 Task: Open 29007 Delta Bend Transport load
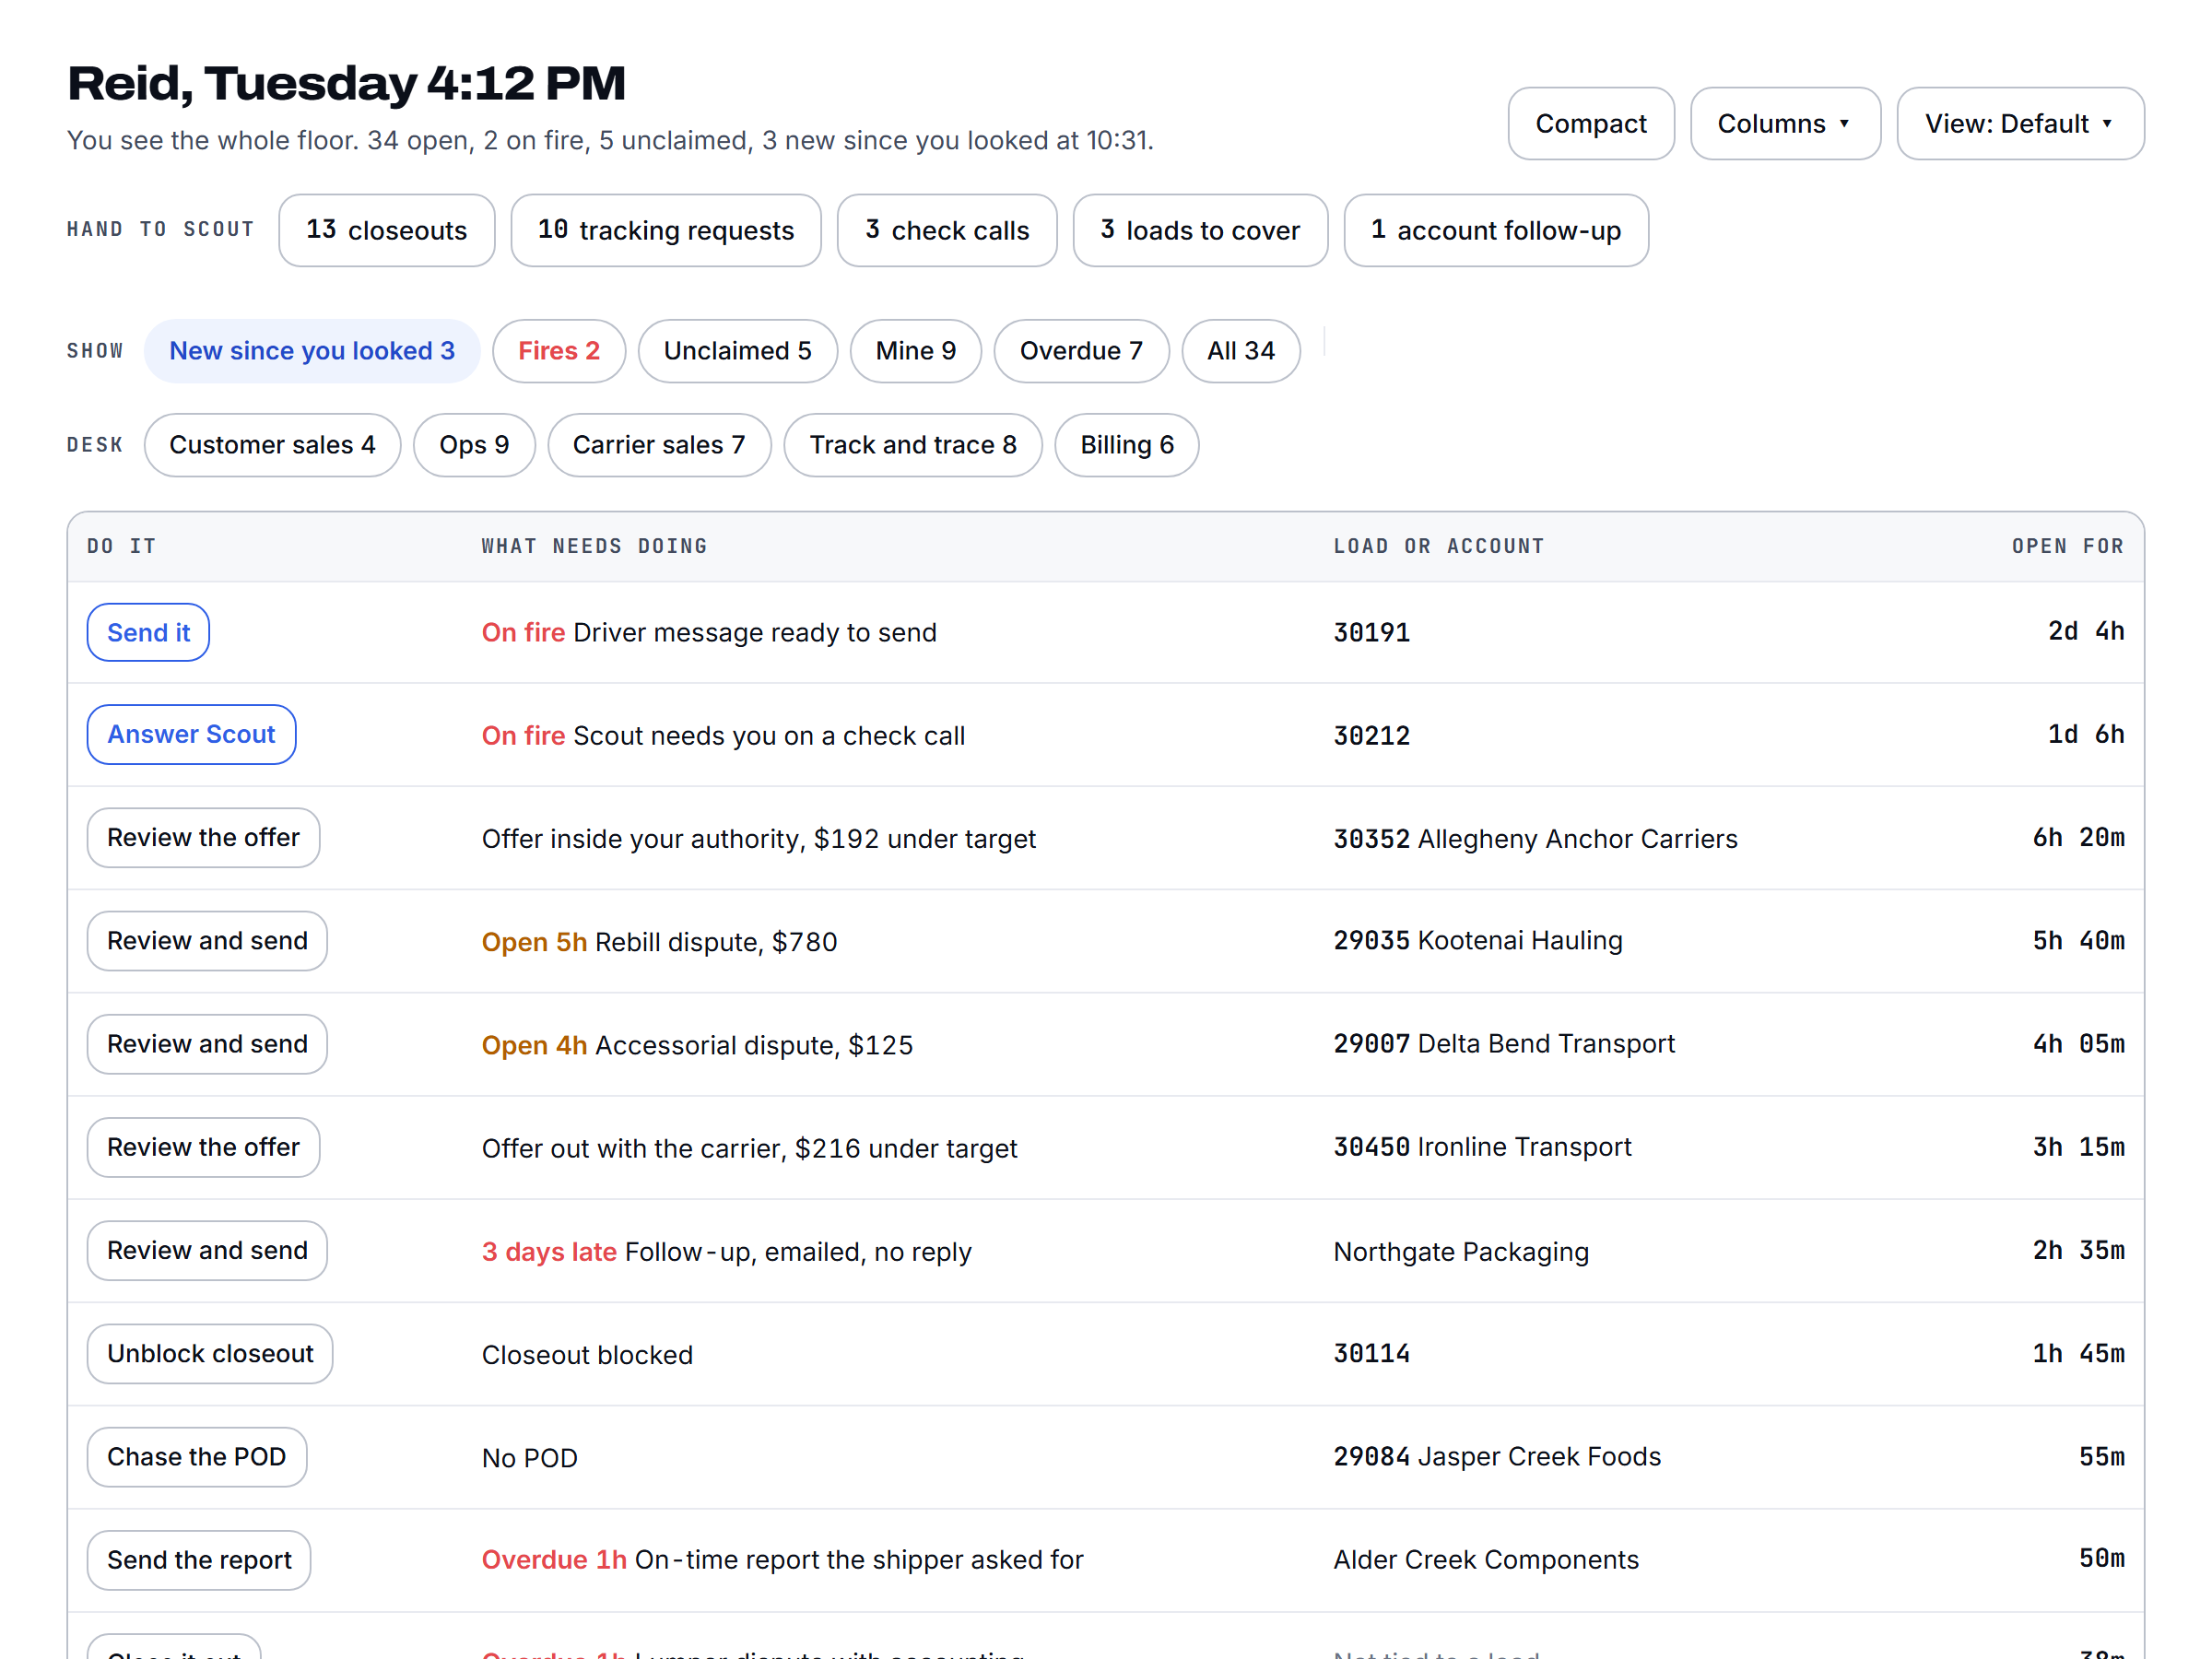point(1503,1044)
